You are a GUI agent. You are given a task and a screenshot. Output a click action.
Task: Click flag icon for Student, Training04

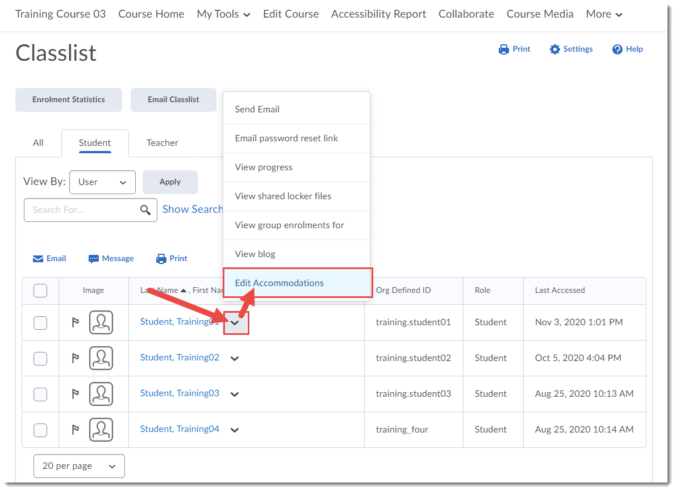point(75,430)
